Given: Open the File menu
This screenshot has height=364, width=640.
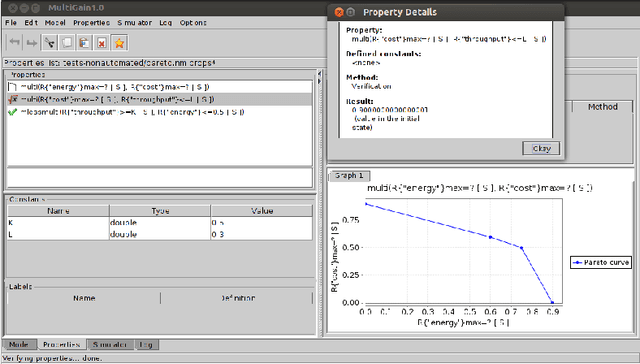Looking at the screenshot, I should pyautogui.click(x=11, y=22).
